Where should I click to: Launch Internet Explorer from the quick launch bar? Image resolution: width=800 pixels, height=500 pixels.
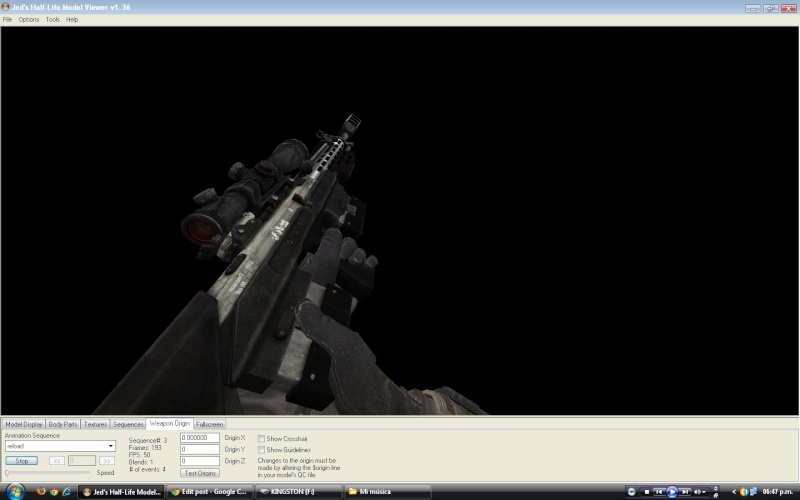coord(66,492)
